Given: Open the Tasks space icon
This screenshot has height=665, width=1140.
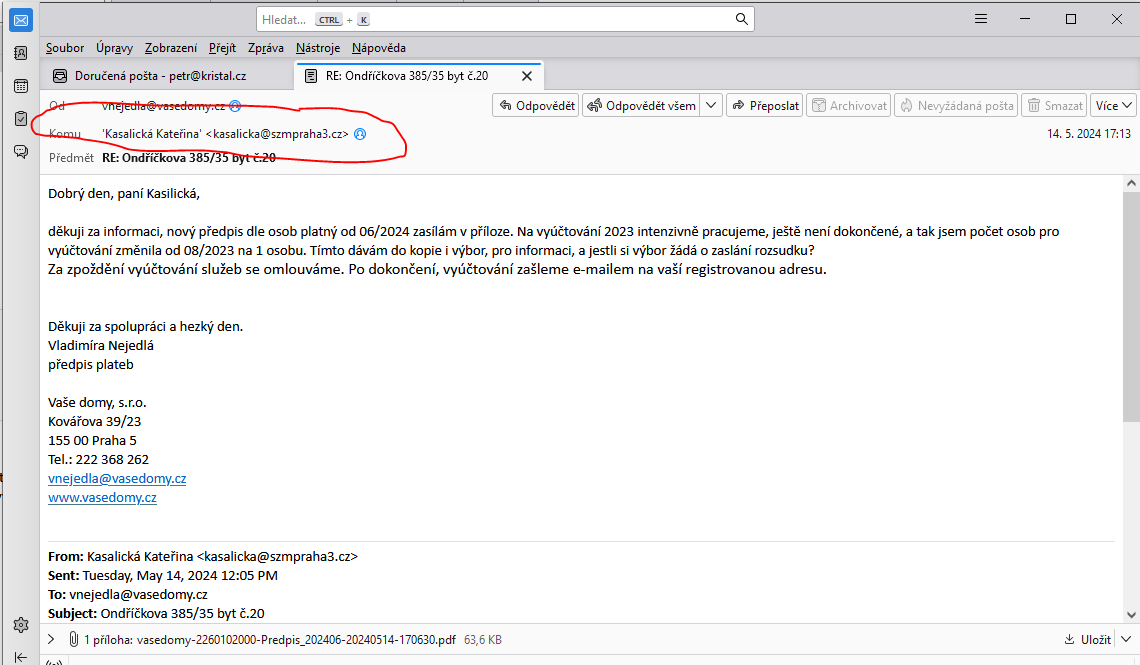Looking at the screenshot, I should [x=20, y=119].
